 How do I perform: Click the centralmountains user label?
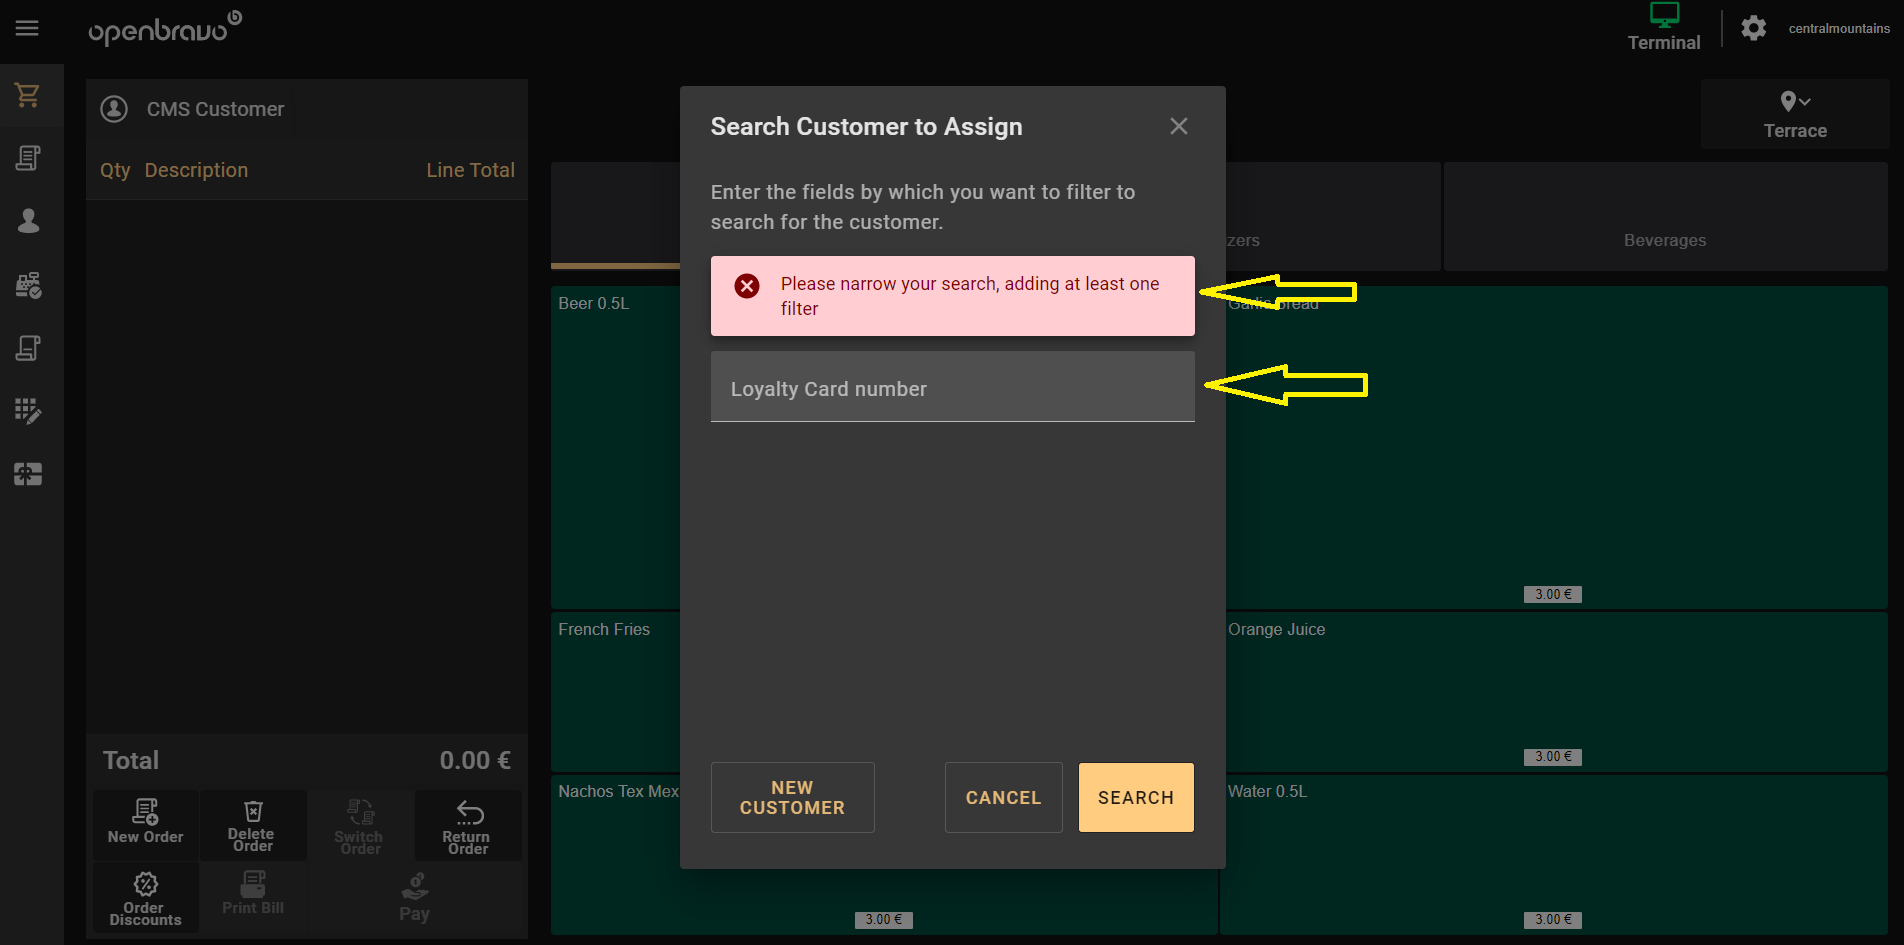pos(1839,28)
